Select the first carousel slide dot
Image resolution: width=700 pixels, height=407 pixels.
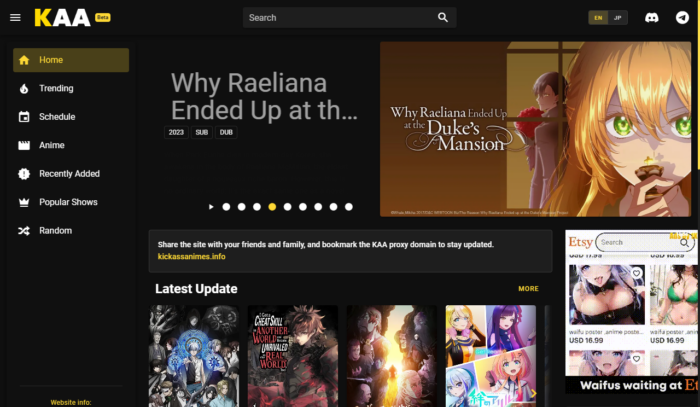coord(226,207)
